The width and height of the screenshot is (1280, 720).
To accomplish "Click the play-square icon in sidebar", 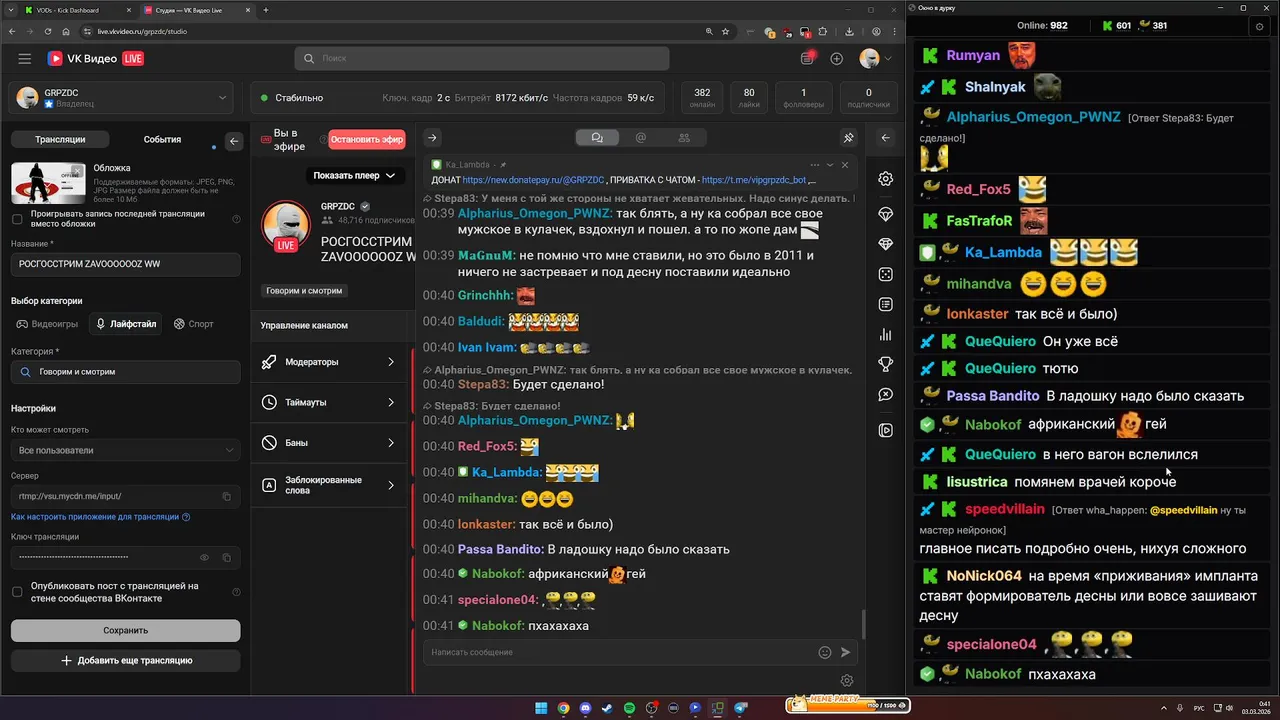I will point(886,431).
